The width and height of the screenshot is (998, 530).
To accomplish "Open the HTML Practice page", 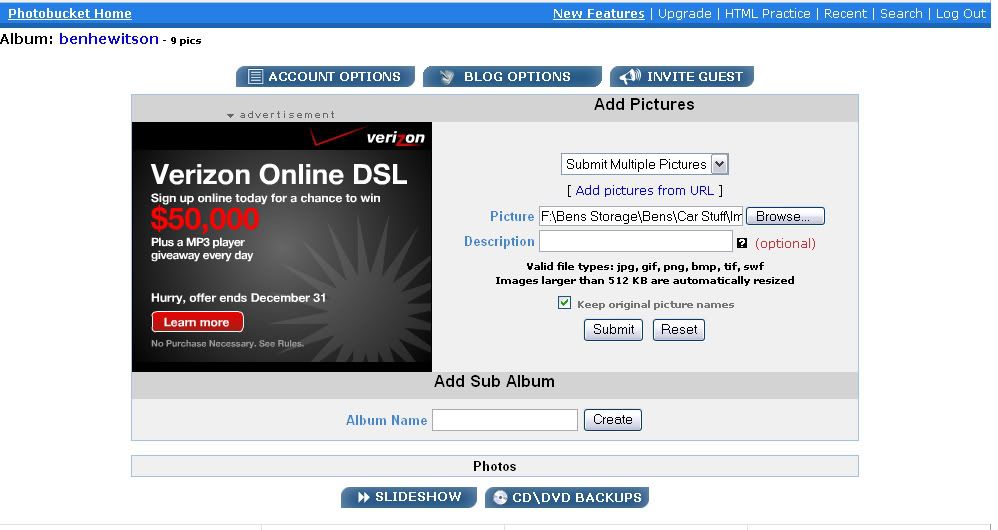I will coord(768,13).
